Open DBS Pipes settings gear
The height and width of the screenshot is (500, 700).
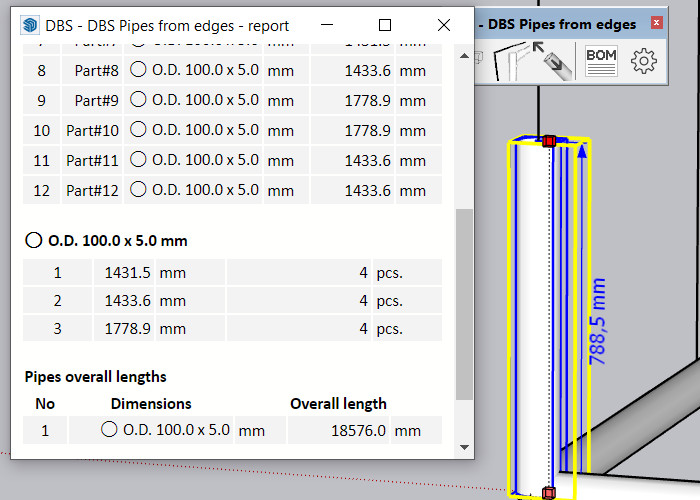click(x=644, y=61)
